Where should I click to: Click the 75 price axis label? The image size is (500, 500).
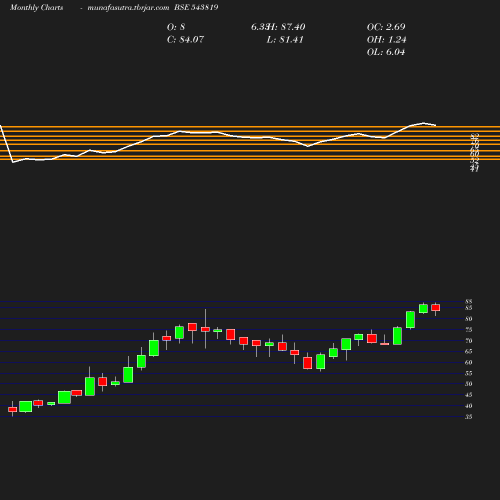click(469, 330)
